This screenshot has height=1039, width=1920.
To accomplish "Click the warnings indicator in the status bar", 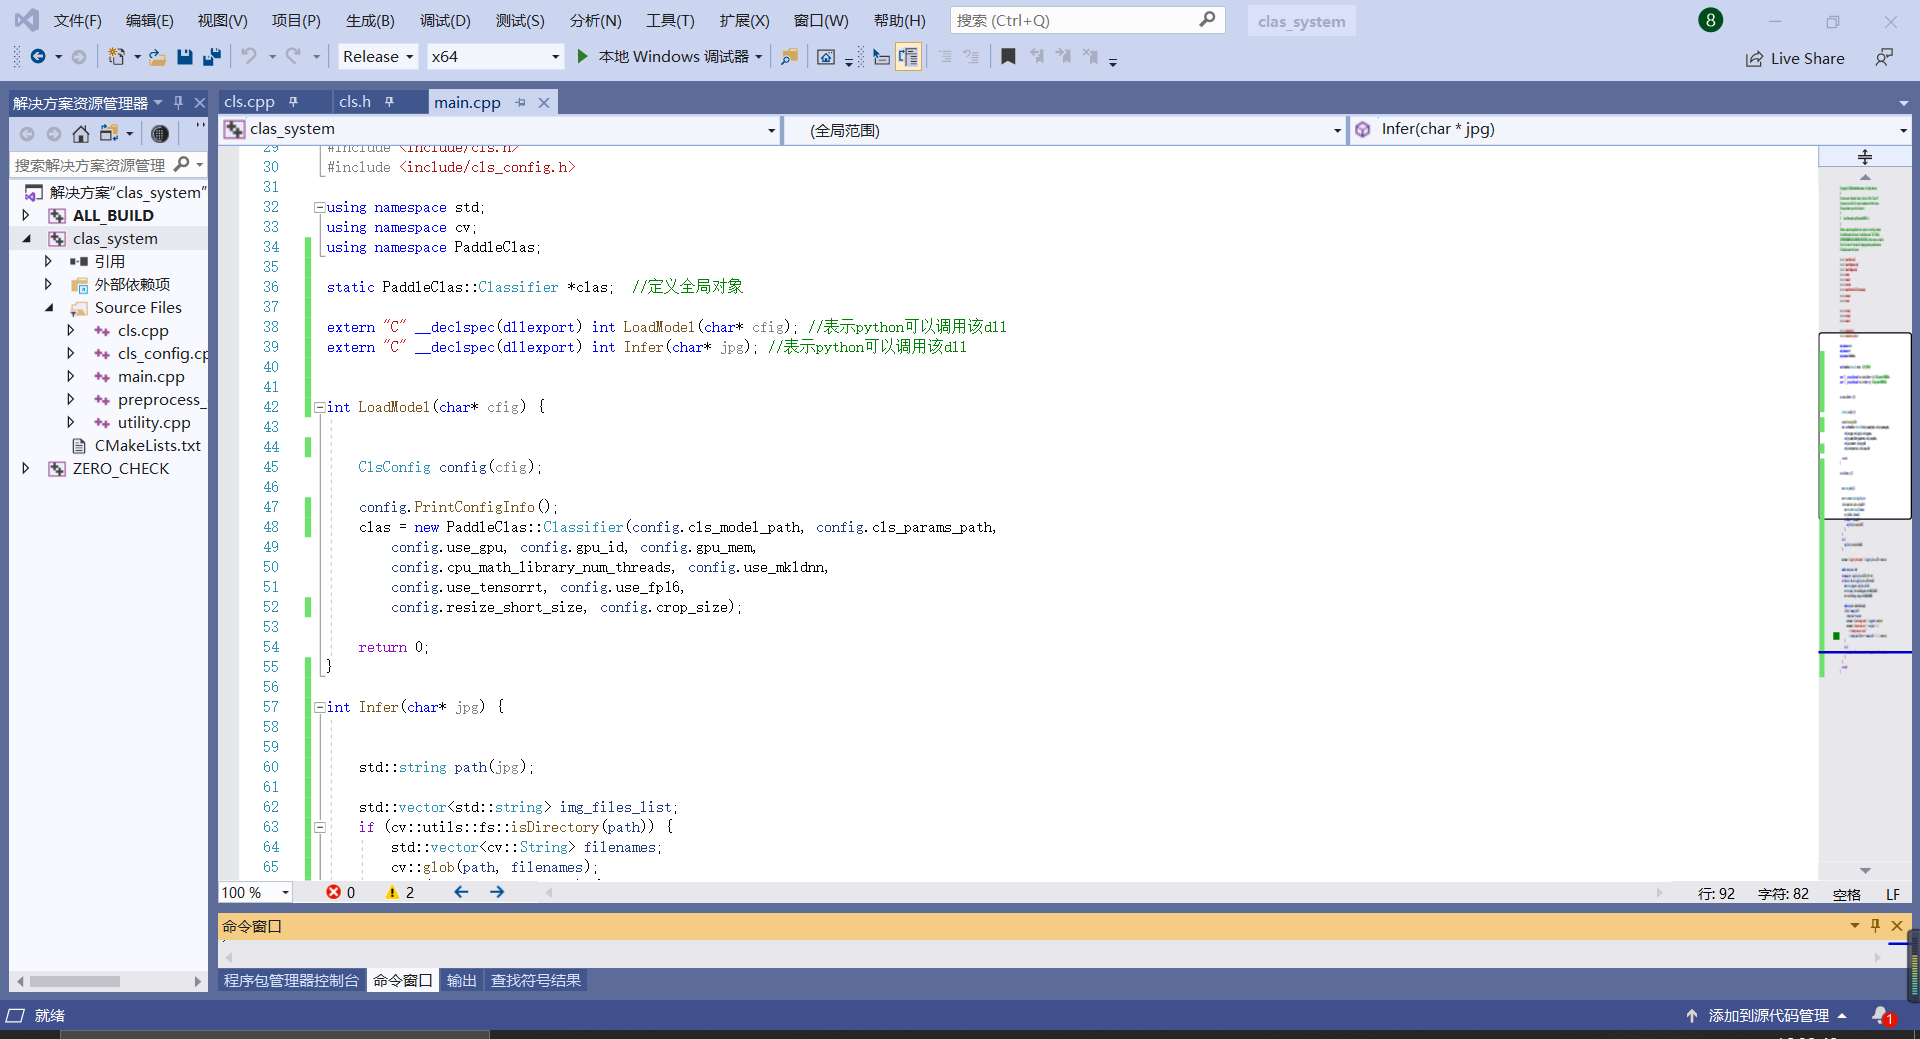I will pos(399,892).
